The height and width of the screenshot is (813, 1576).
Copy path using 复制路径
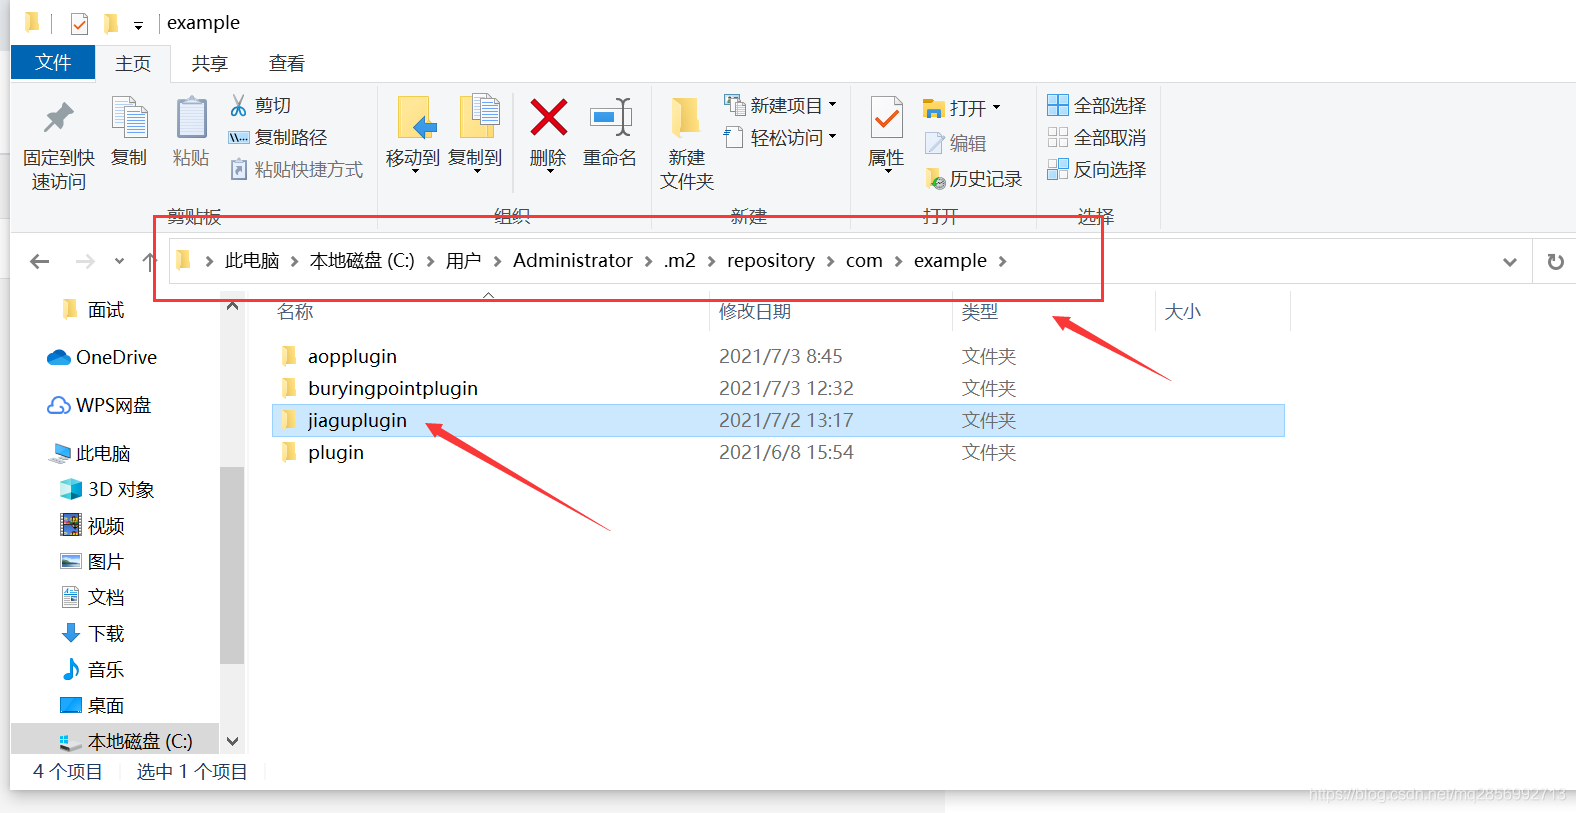[x=278, y=137]
